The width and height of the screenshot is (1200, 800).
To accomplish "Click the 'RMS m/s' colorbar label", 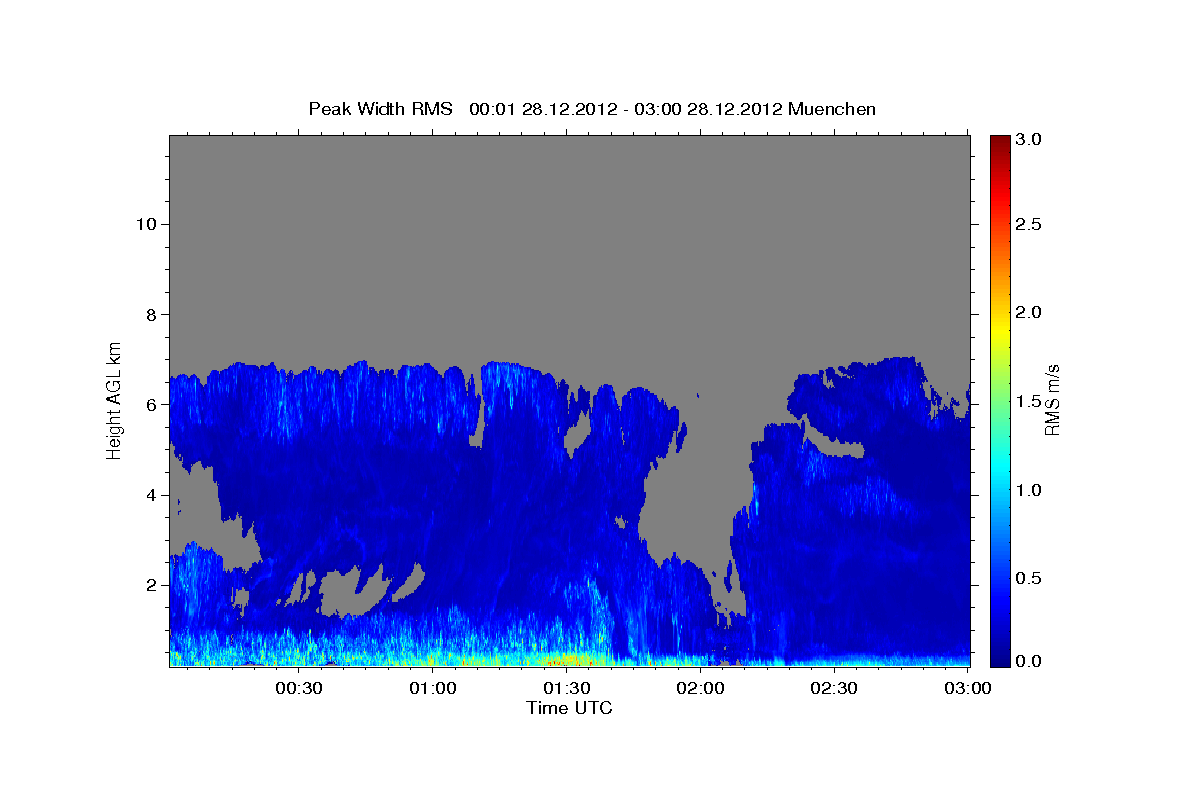I will click(x=1052, y=400).
